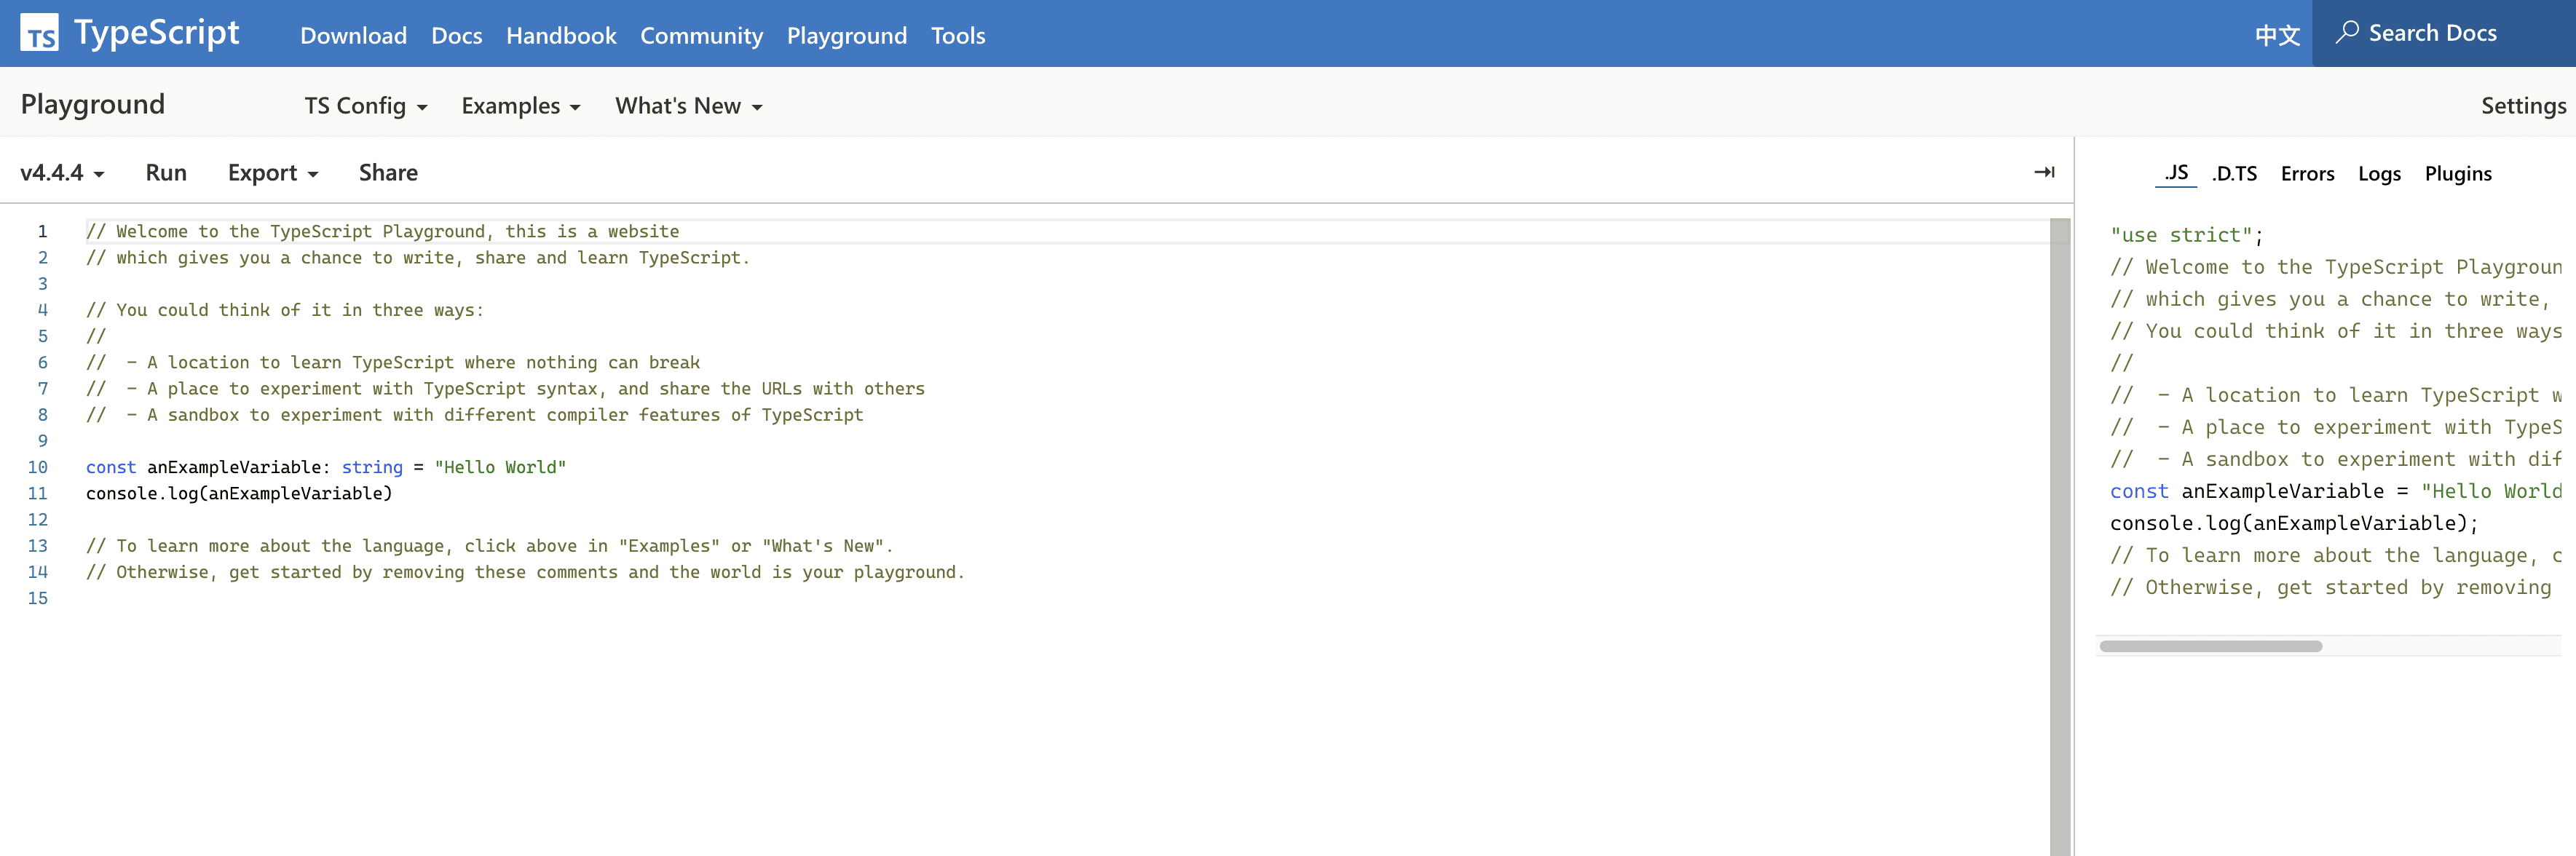
Task: Click the Share button
Action: pos(388,173)
